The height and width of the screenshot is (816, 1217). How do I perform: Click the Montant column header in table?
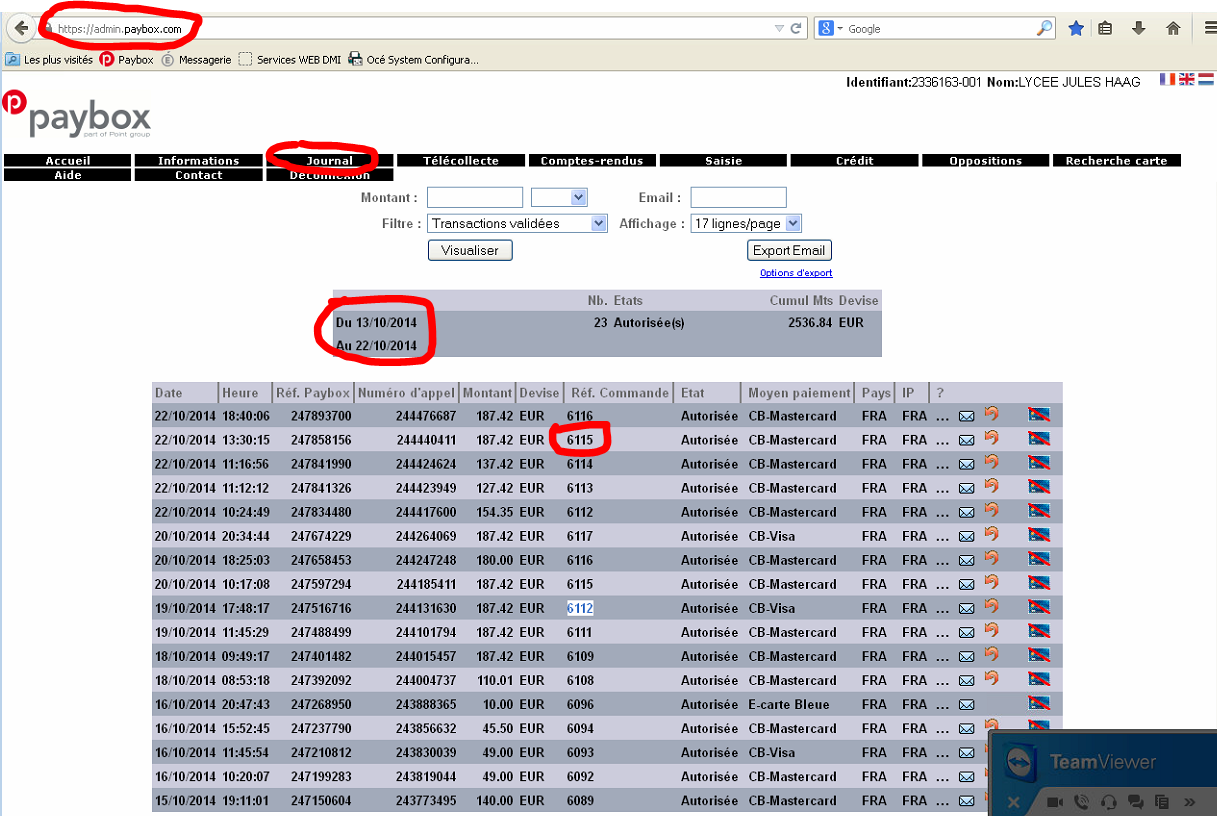485,393
